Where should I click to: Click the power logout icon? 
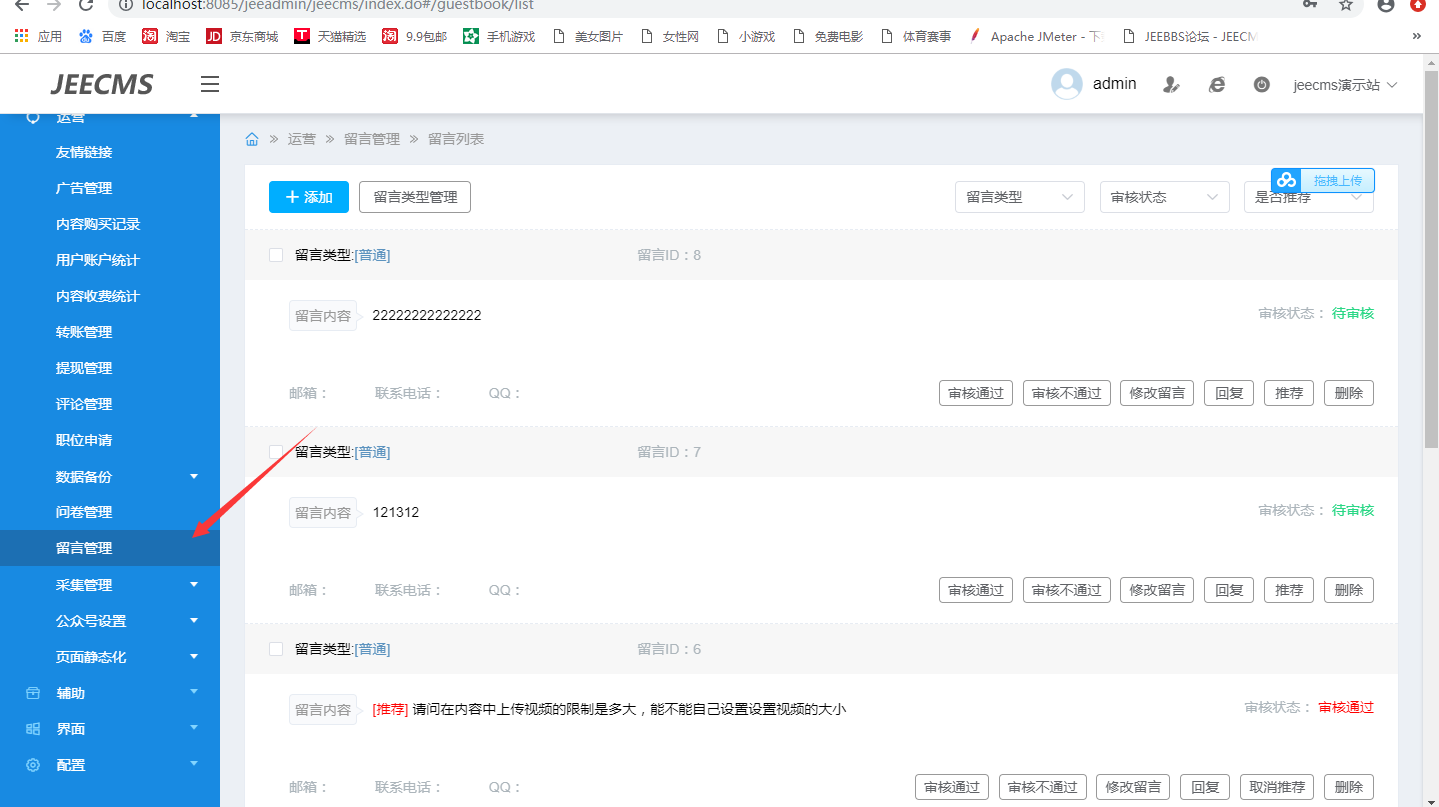pos(1261,85)
